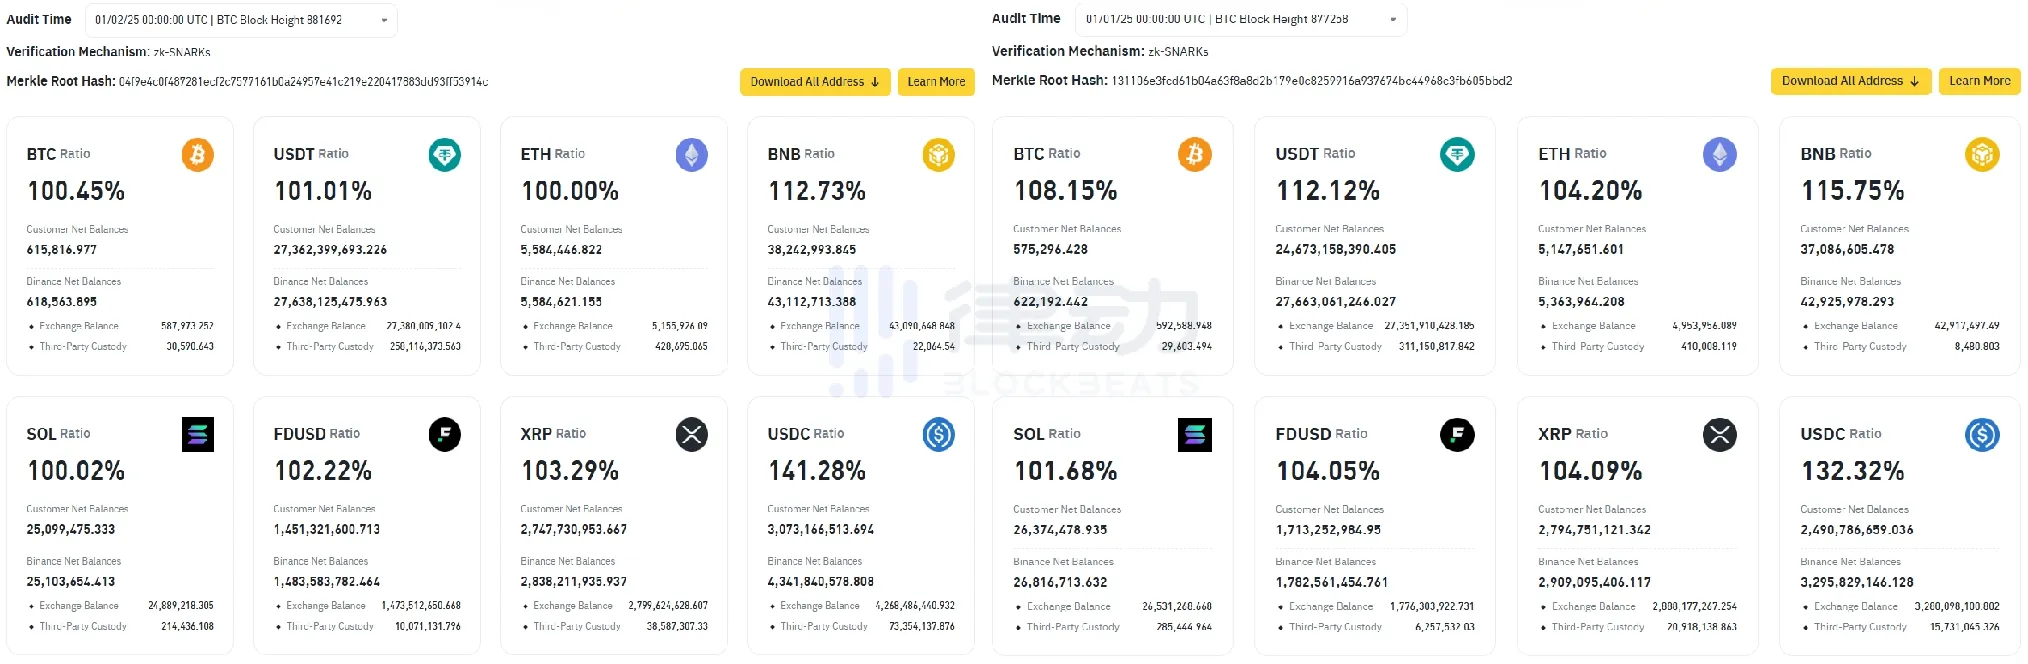Click the BNB icon in right BNB Ratio card
The image size is (2028, 664).
[1982, 155]
